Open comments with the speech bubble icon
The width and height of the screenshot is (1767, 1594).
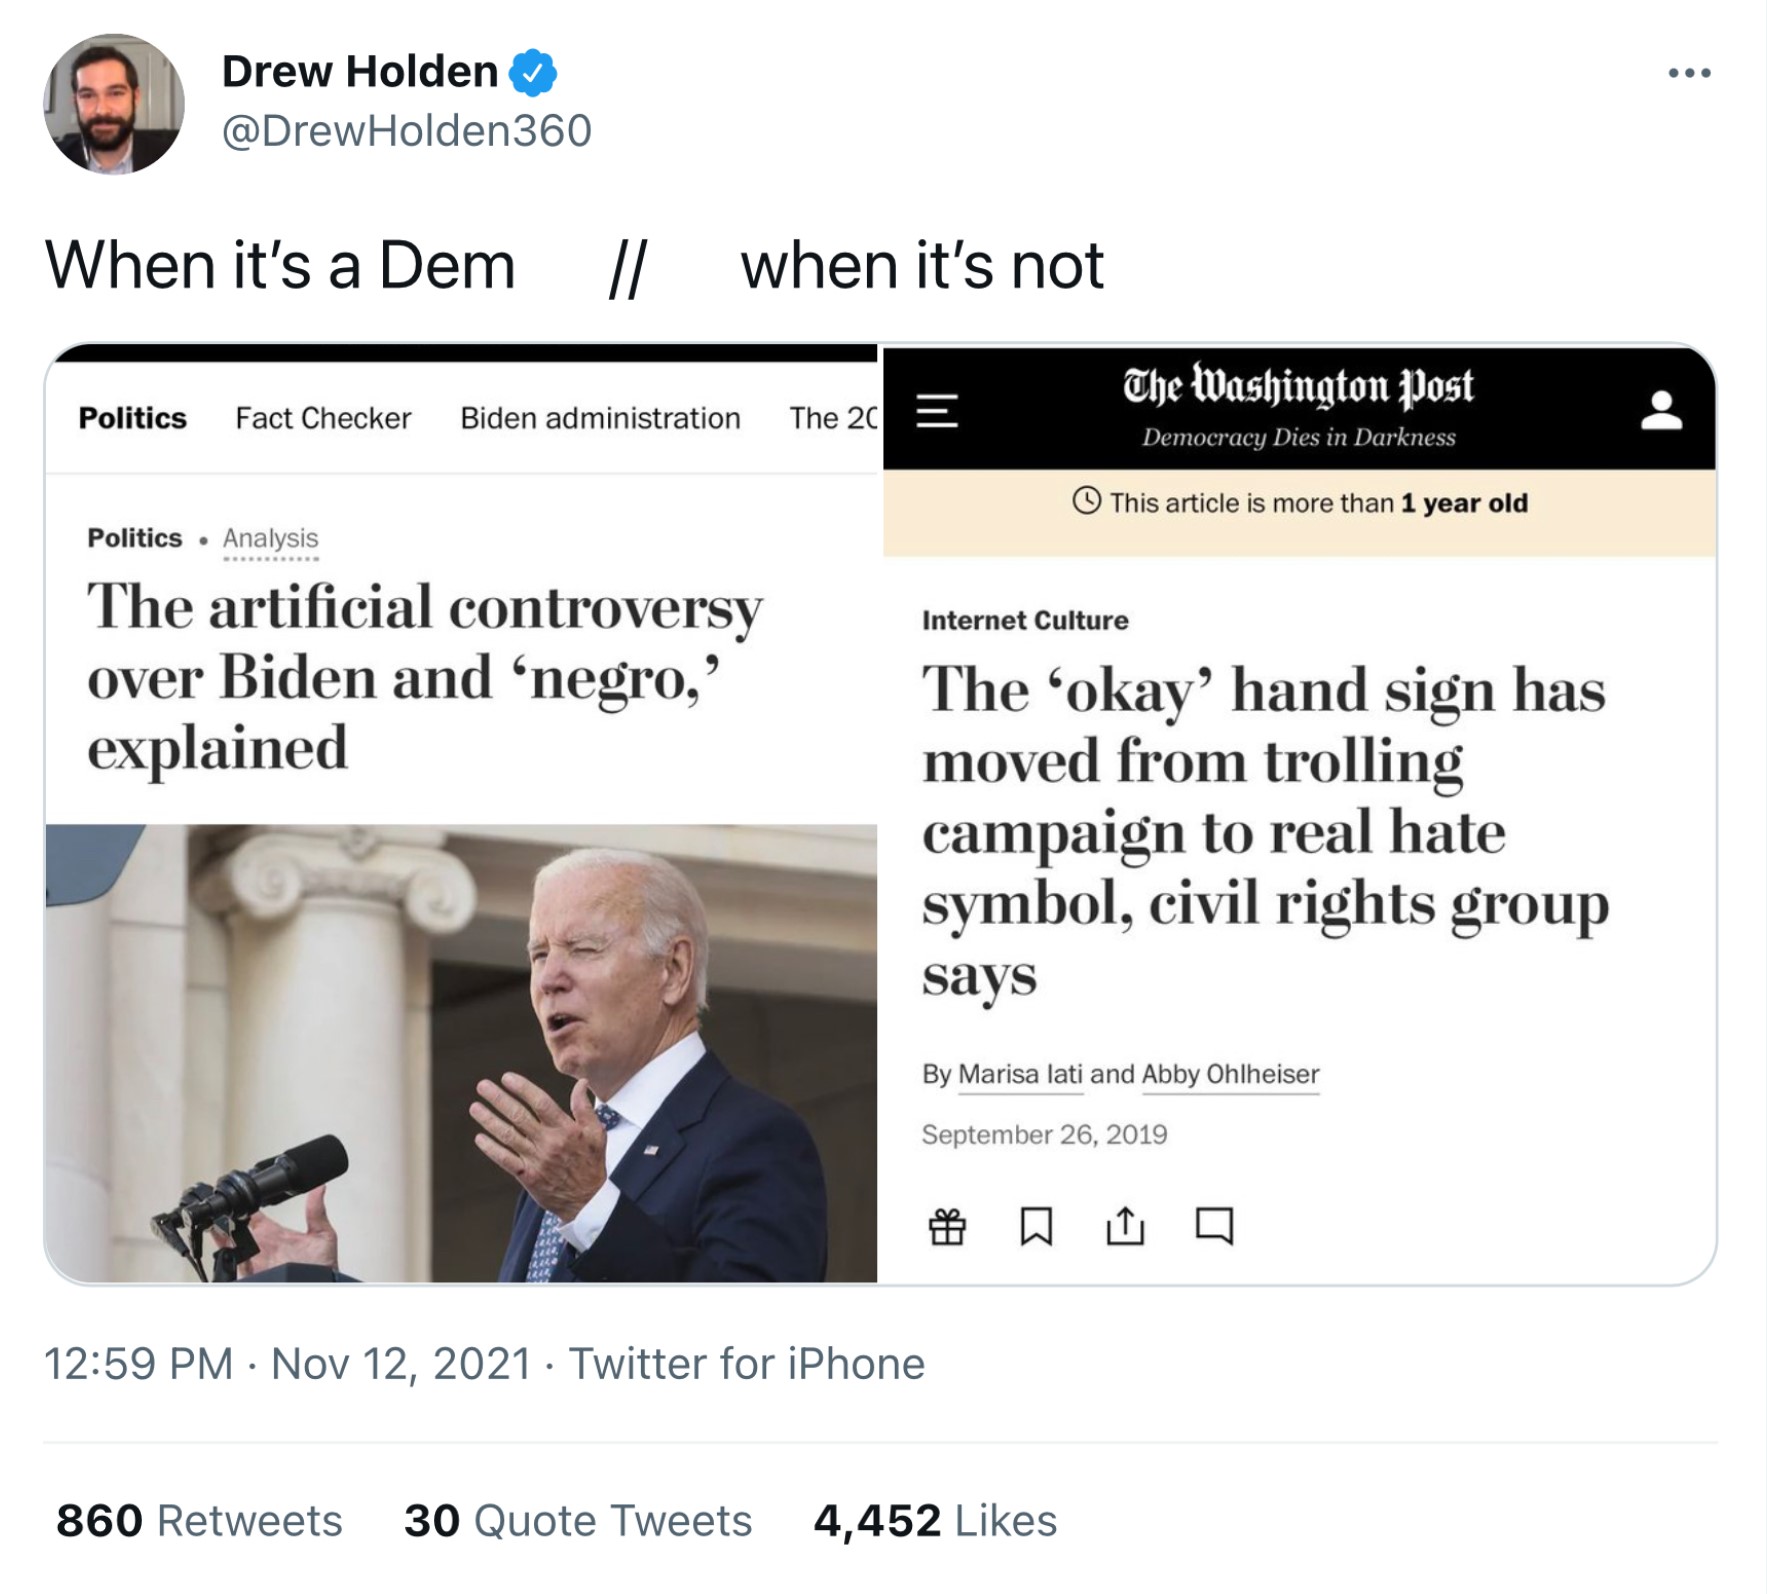pyautogui.click(x=1214, y=1226)
